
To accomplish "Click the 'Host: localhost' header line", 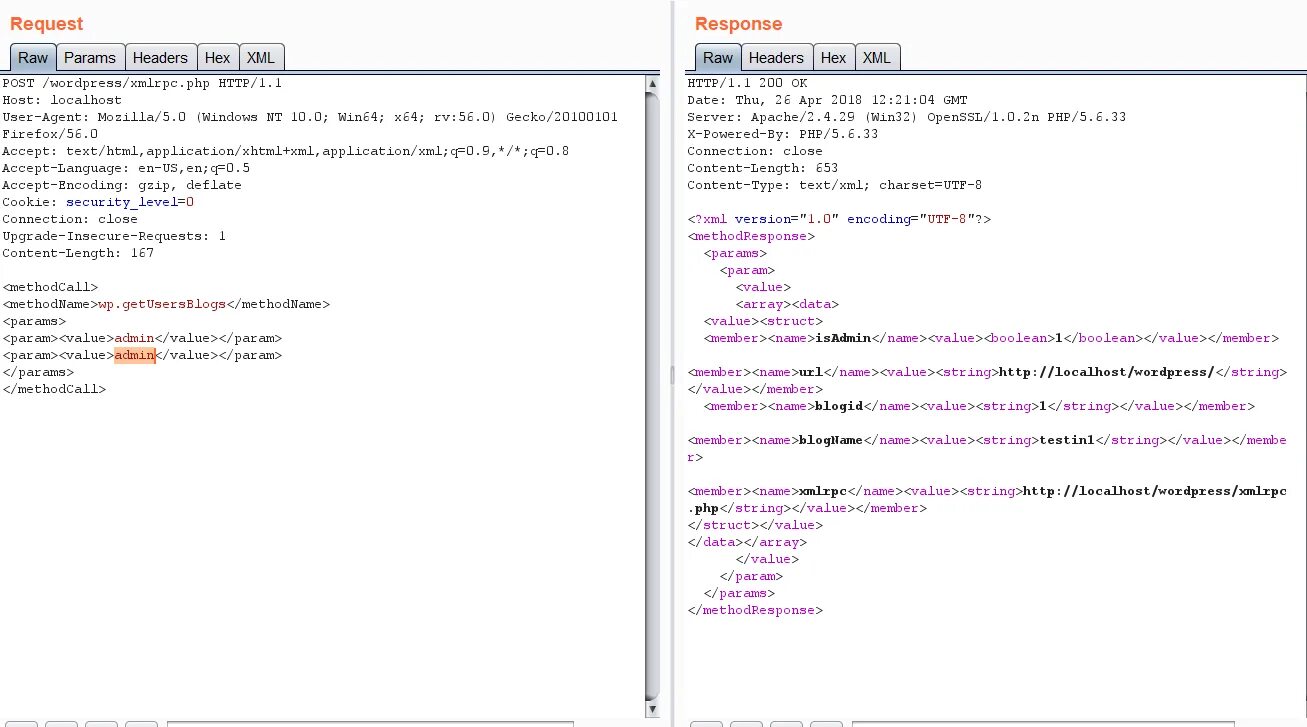I will 62,100.
